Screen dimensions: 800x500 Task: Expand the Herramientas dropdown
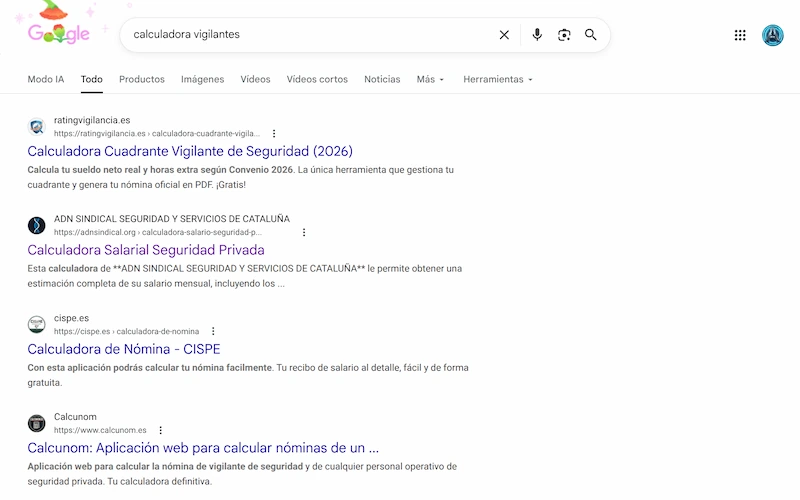click(498, 80)
